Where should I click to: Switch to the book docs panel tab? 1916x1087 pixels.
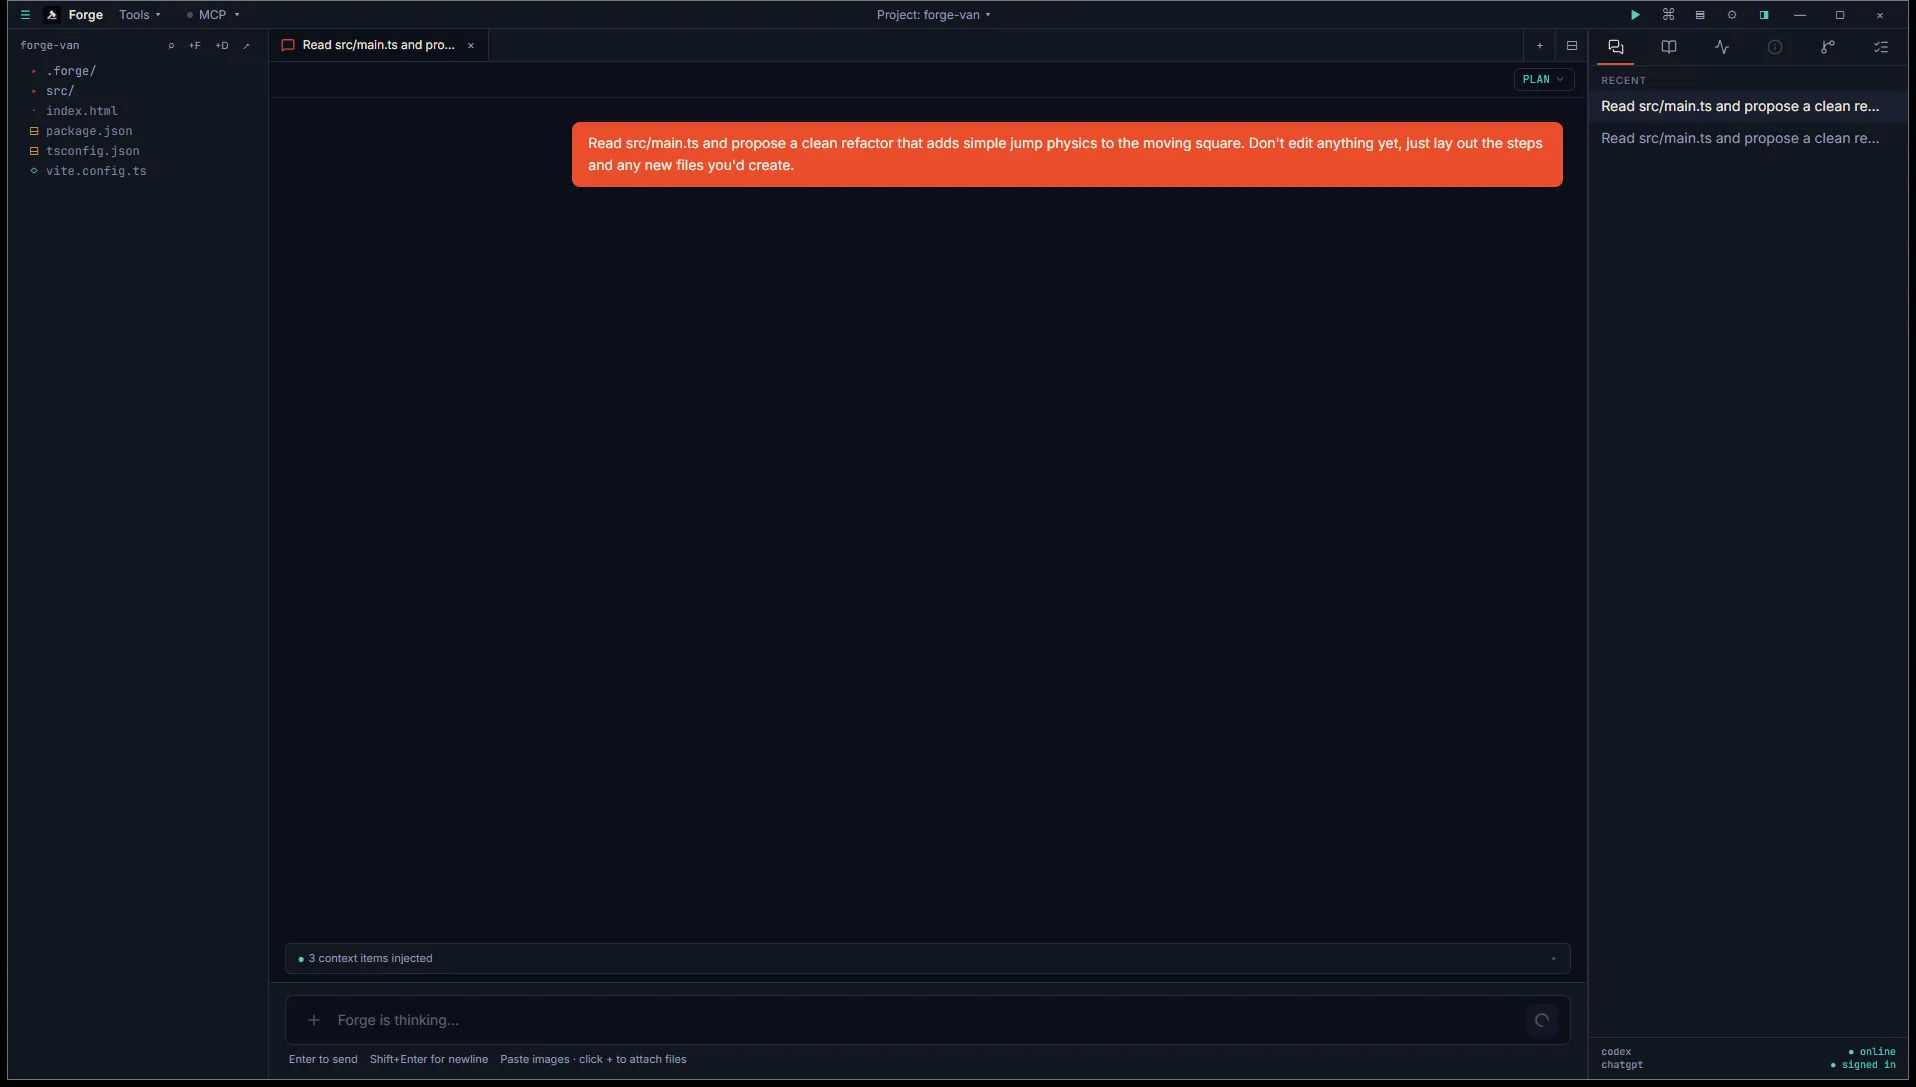point(1669,47)
